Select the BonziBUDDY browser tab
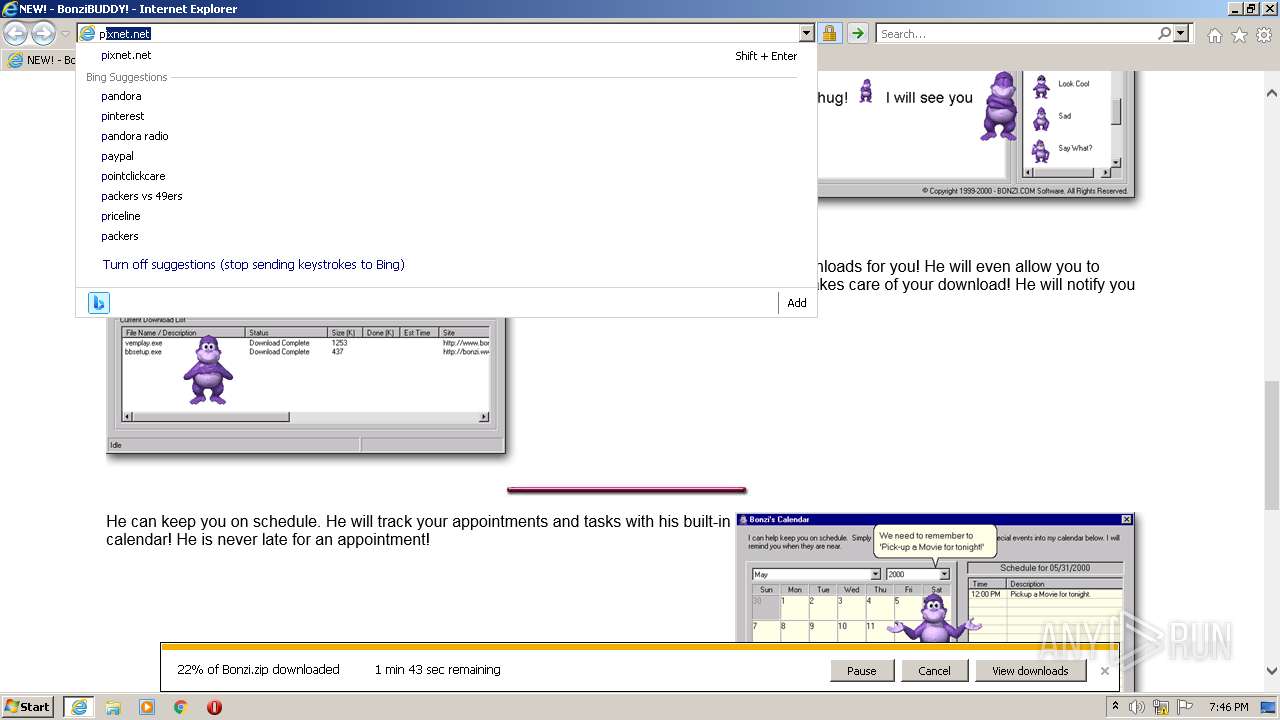This screenshot has height=720, width=1280. pos(40,60)
